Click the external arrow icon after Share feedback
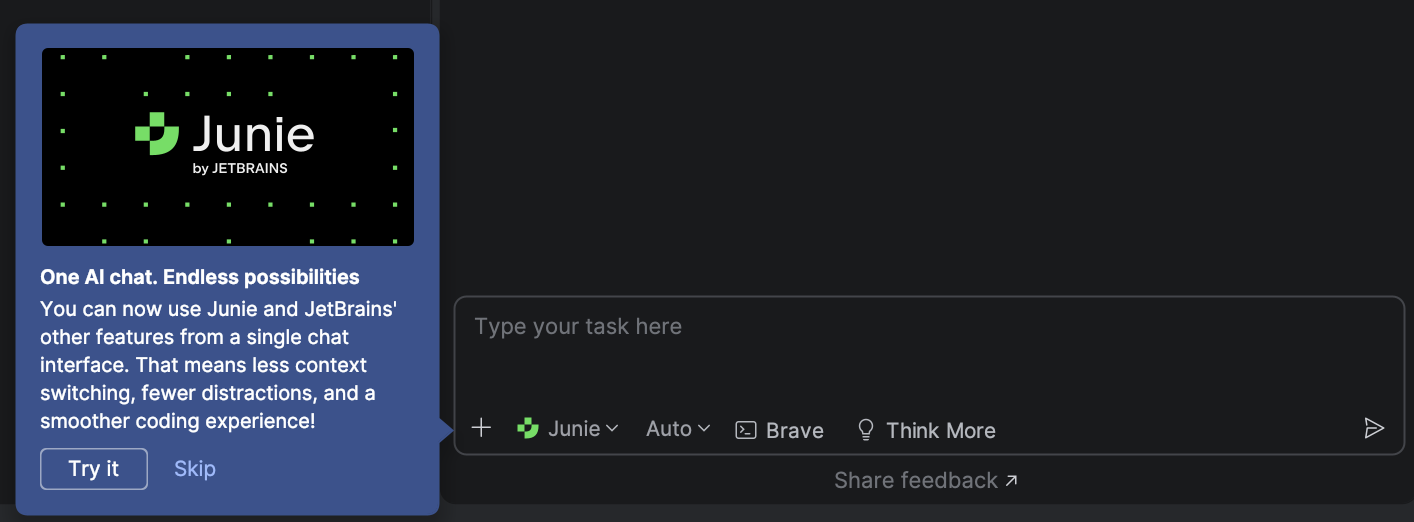Image resolution: width=1414 pixels, height=522 pixels. pos(1011,481)
